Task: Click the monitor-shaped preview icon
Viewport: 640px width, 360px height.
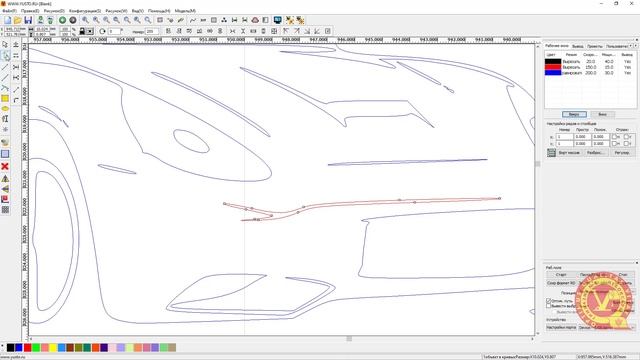Action: coord(278,20)
